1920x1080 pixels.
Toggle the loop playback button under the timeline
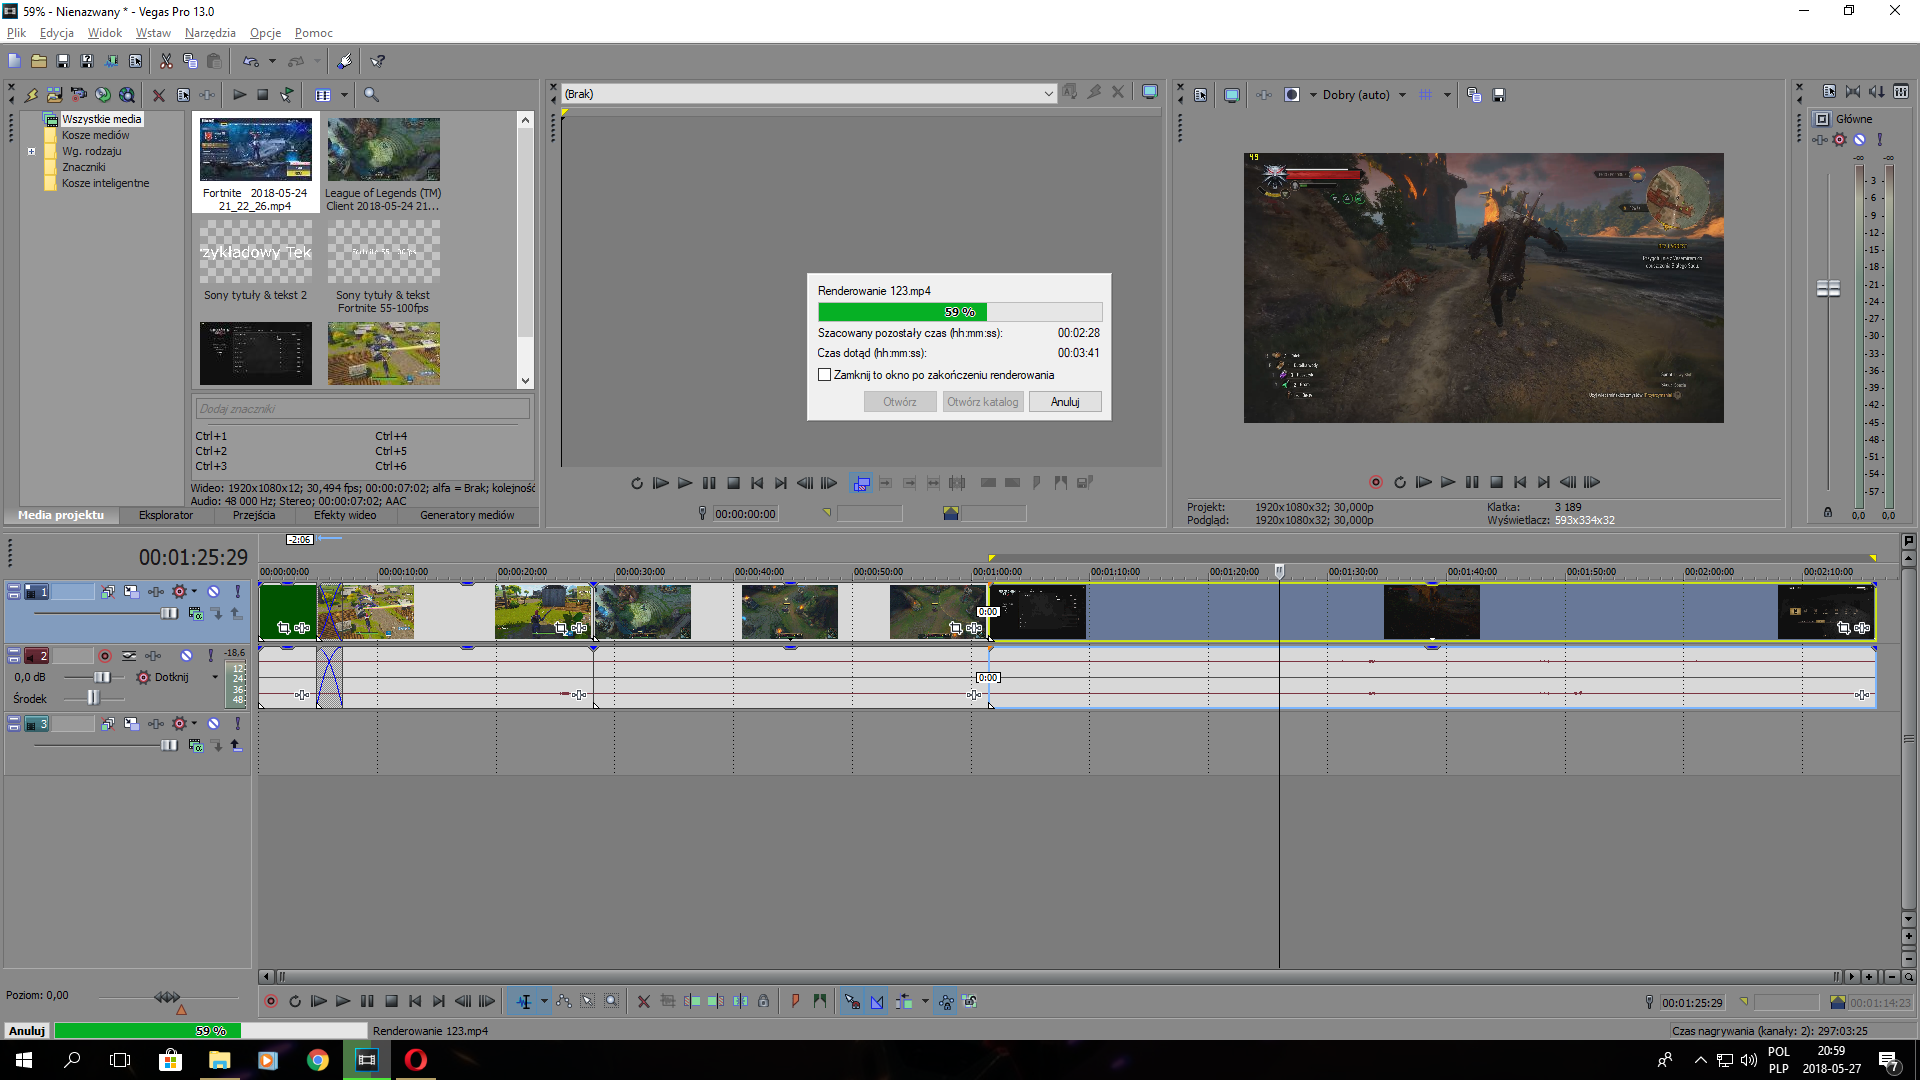pyautogui.click(x=295, y=1001)
